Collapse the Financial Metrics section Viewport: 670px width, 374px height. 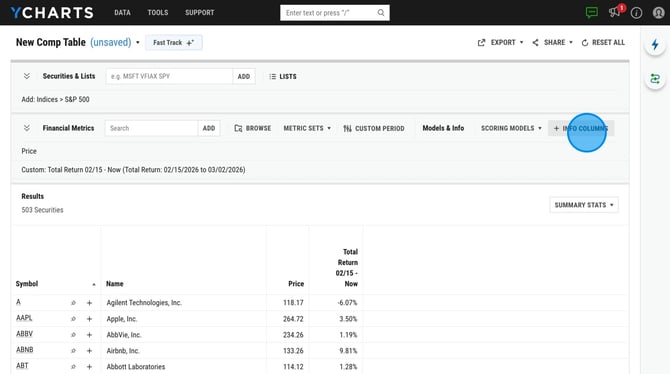[26, 128]
